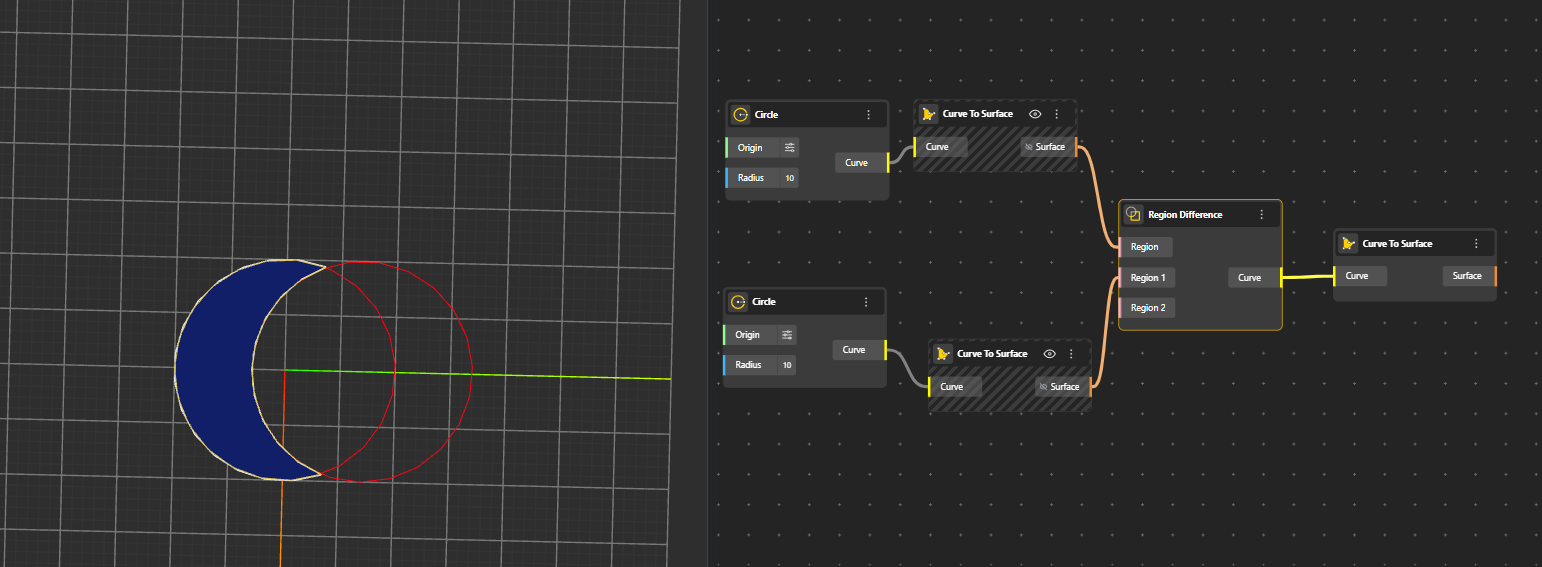Screen dimensions: 1542x567
Task: Click crossed-eye icon beside Surface in upper hatched node
Action: pyautogui.click(x=1029, y=147)
